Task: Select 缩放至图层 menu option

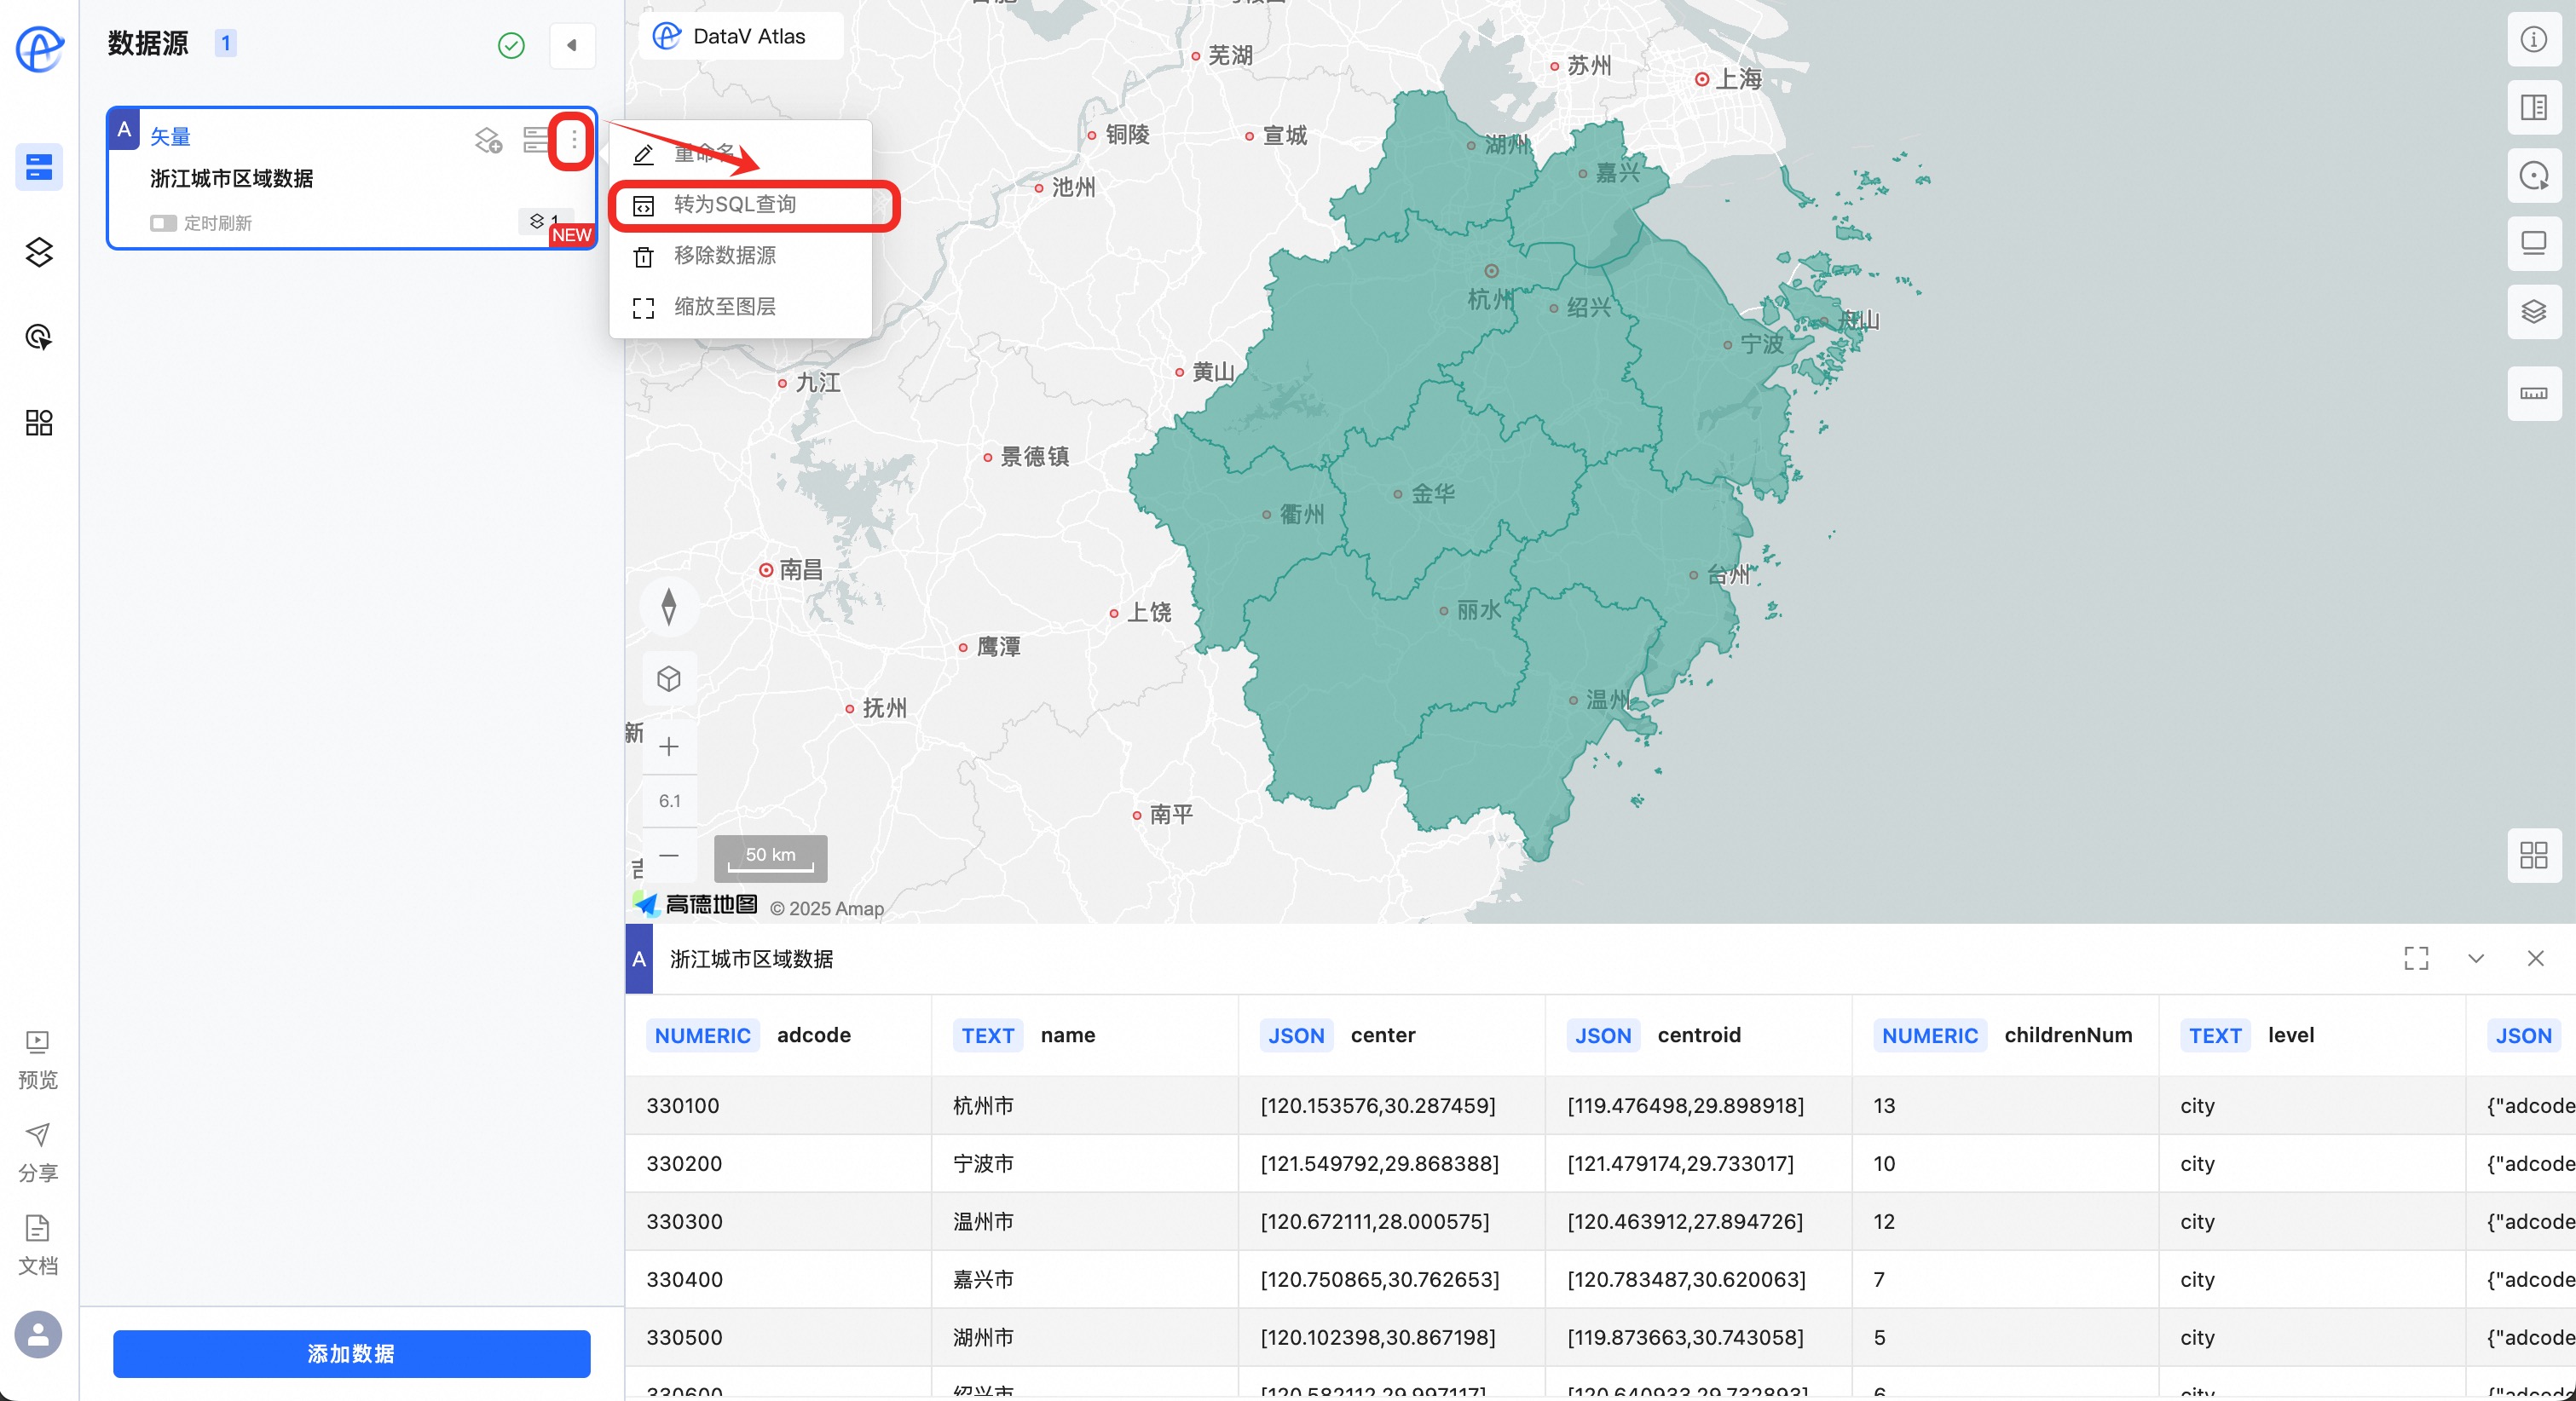Action: tap(725, 307)
